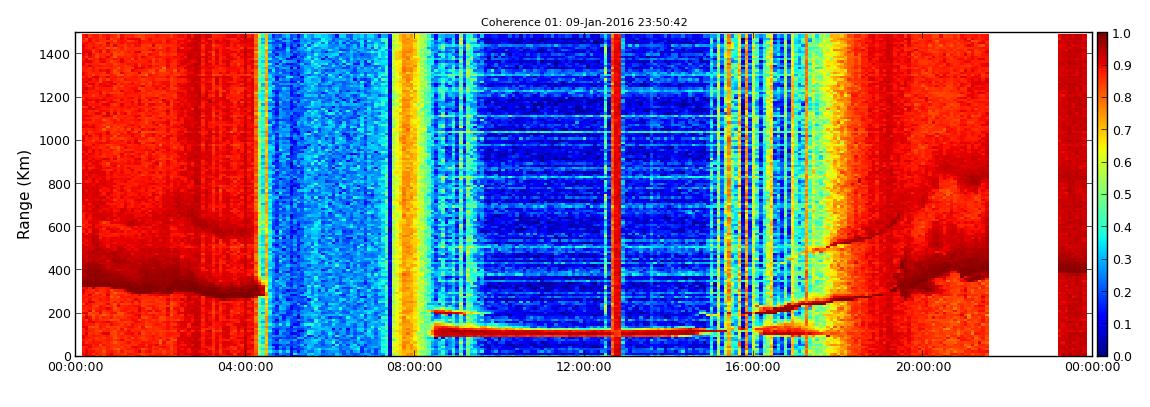
Task: Click the 12:00:00 x-axis tick label
Action: tap(582, 367)
